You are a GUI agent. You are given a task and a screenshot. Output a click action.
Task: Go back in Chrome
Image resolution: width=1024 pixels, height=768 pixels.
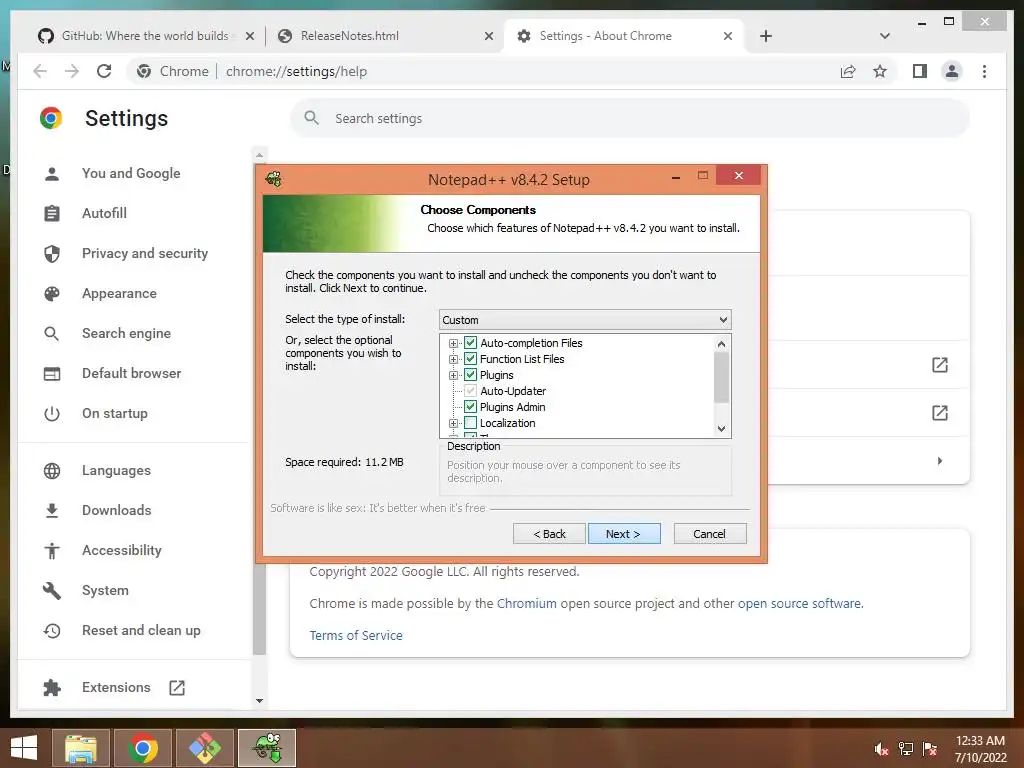(x=40, y=71)
